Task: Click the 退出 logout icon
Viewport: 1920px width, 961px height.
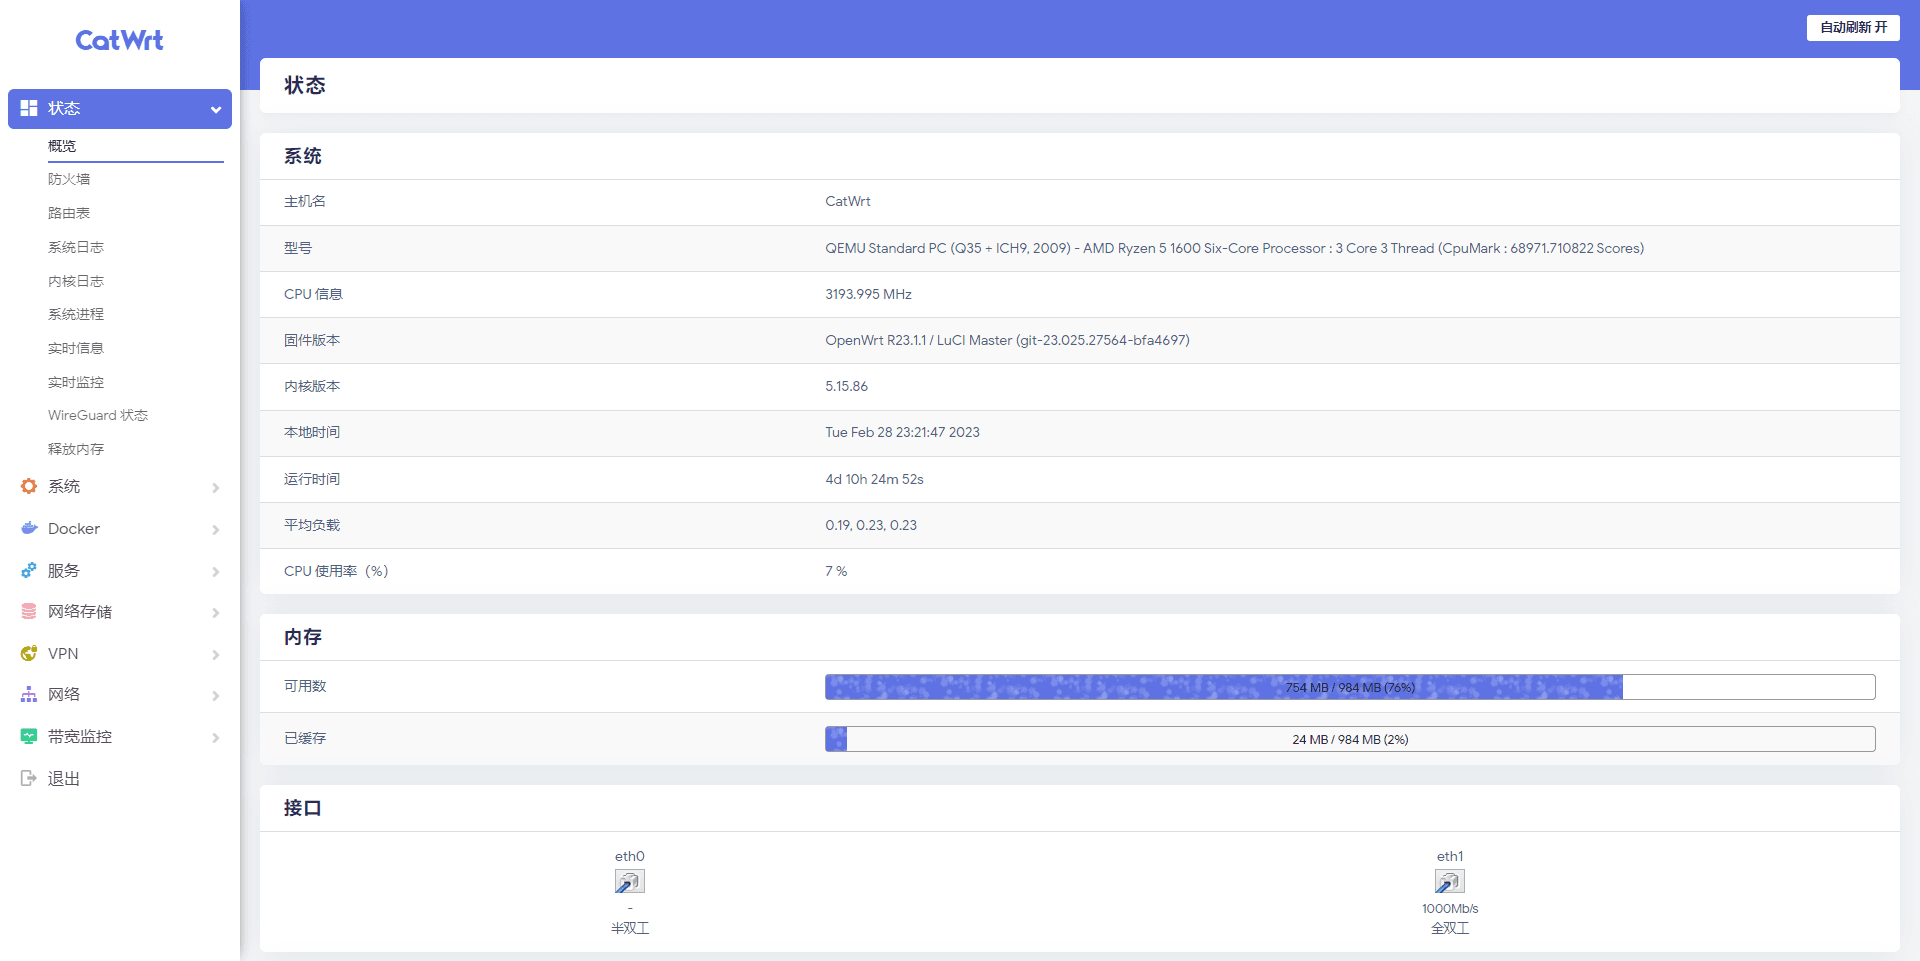Action: pyautogui.click(x=29, y=778)
